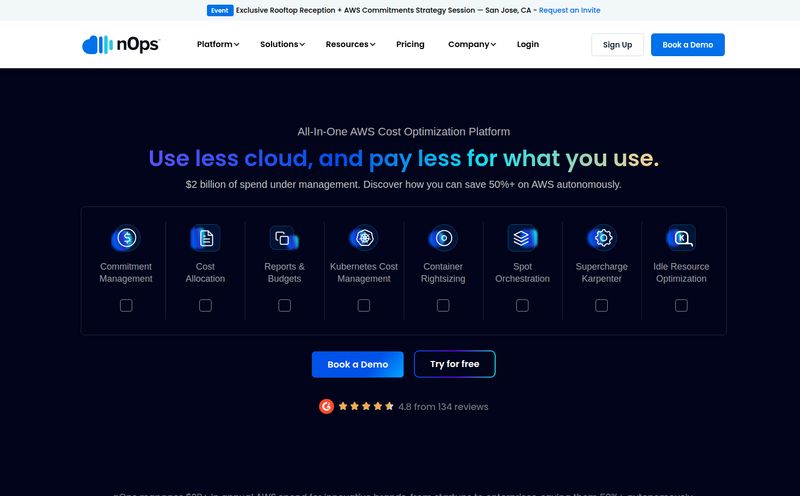The height and width of the screenshot is (496, 800).
Task: Click the Supercharge Karpenter label
Action: click(x=602, y=272)
